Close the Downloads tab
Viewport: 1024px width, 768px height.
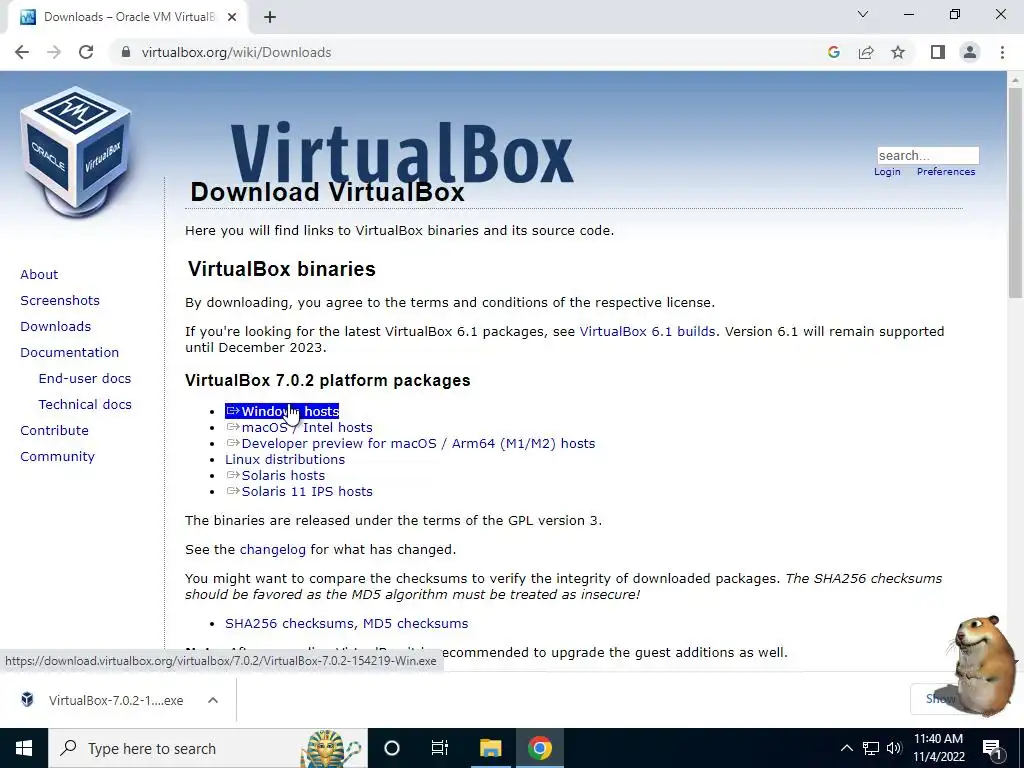pyautogui.click(x=232, y=17)
